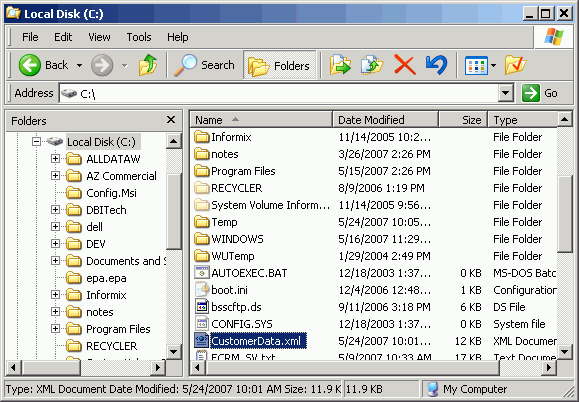Click the file list scroll down arrow
The image size is (579, 402).
[565, 351]
